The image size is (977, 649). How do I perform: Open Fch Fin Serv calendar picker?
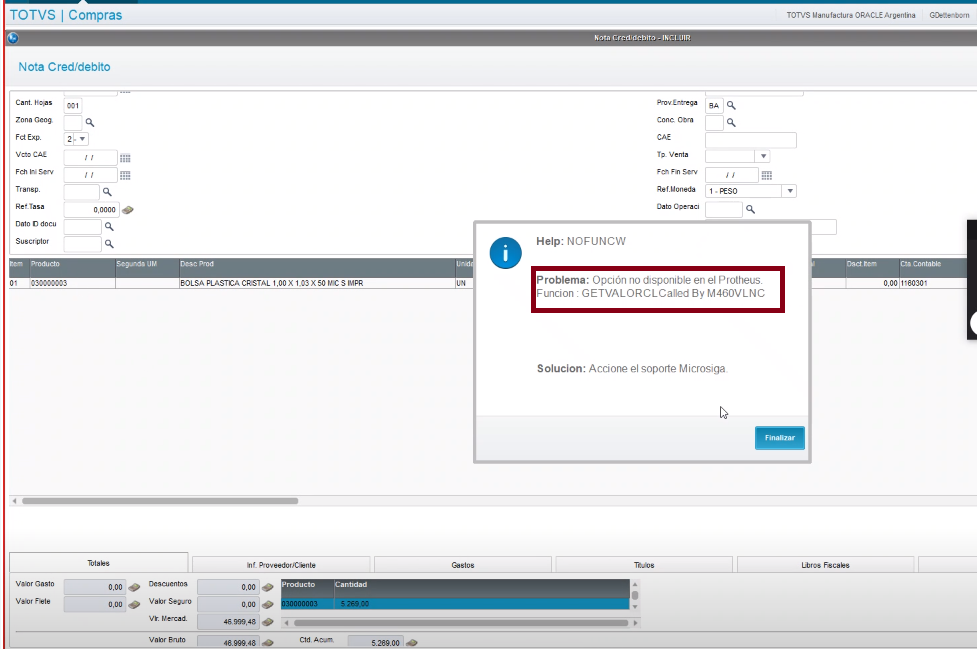pyautogui.click(x=767, y=176)
